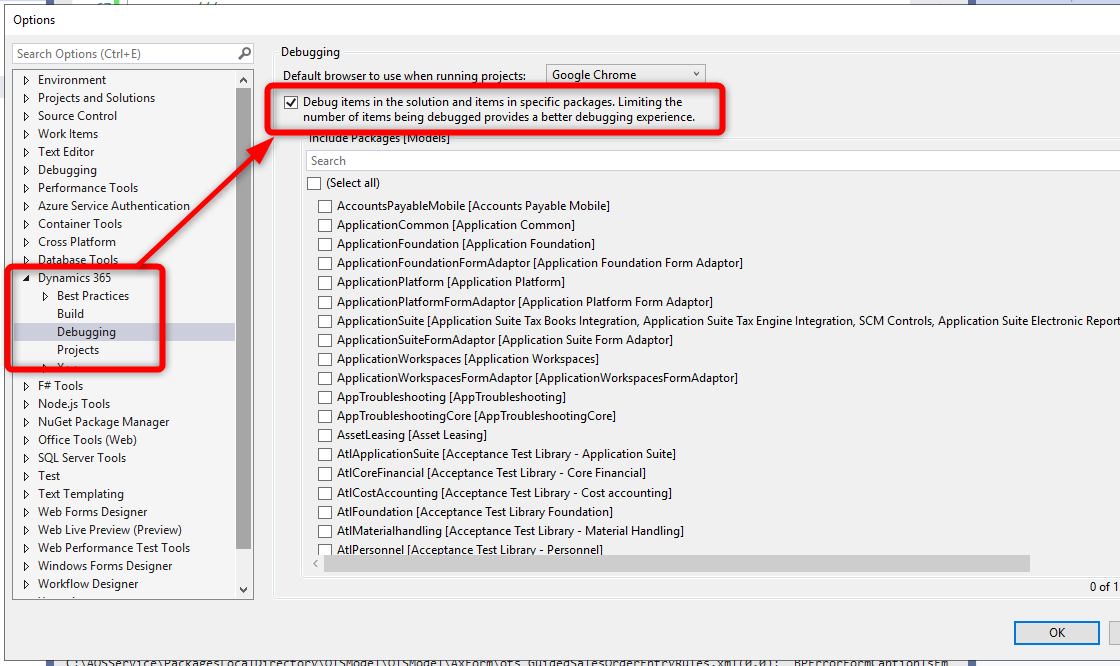Click the Include Packages search box
This screenshot has width=1120, height=666.
(713, 161)
